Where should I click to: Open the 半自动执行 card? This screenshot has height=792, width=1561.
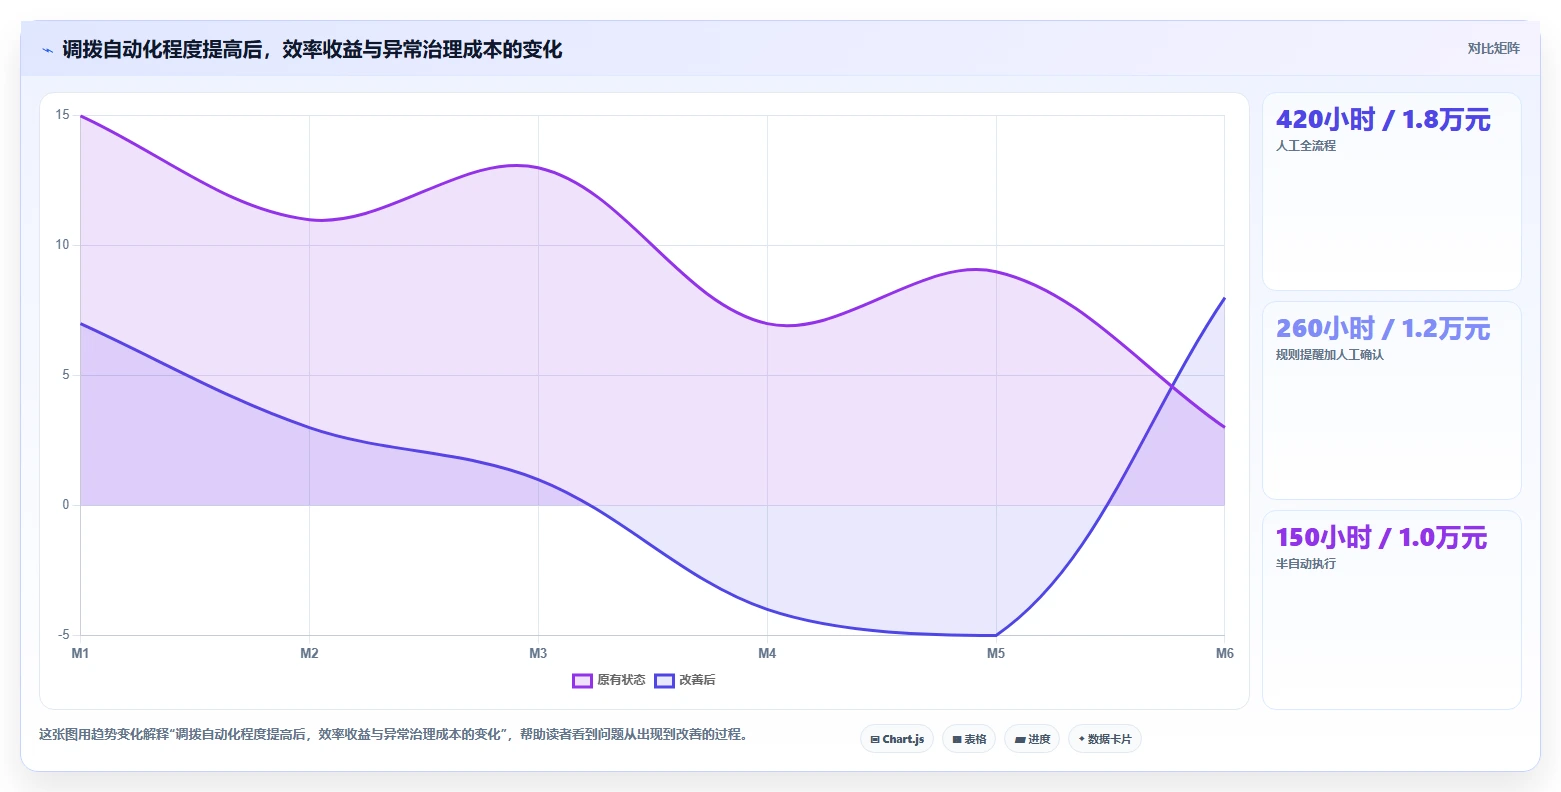(1392, 610)
